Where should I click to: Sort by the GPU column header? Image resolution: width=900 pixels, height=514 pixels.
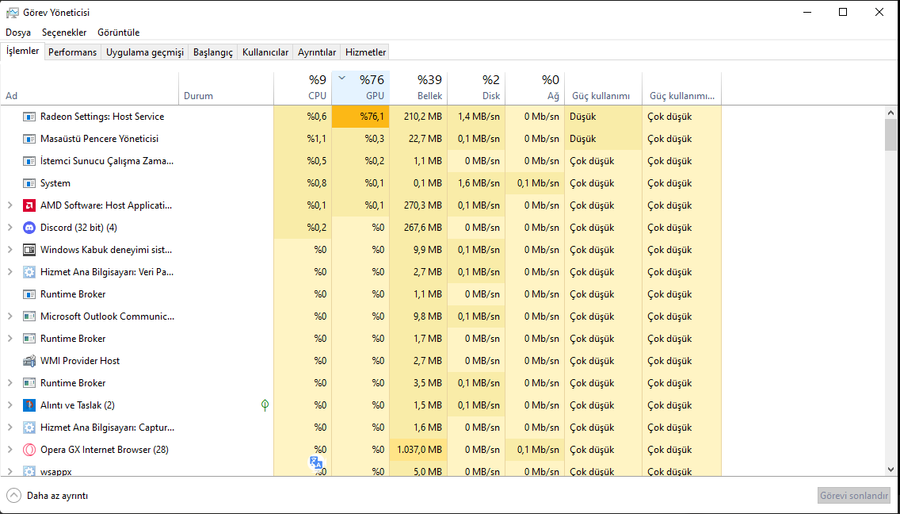pyautogui.click(x=360, y=88)
